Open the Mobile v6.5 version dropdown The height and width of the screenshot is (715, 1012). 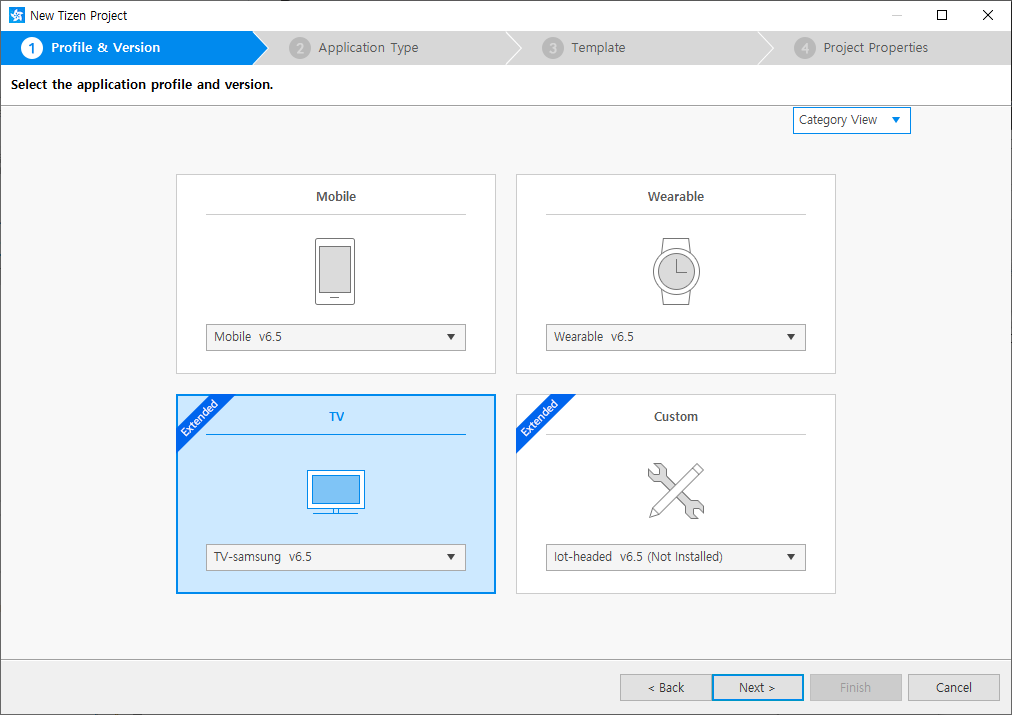(x=336, y=337)
